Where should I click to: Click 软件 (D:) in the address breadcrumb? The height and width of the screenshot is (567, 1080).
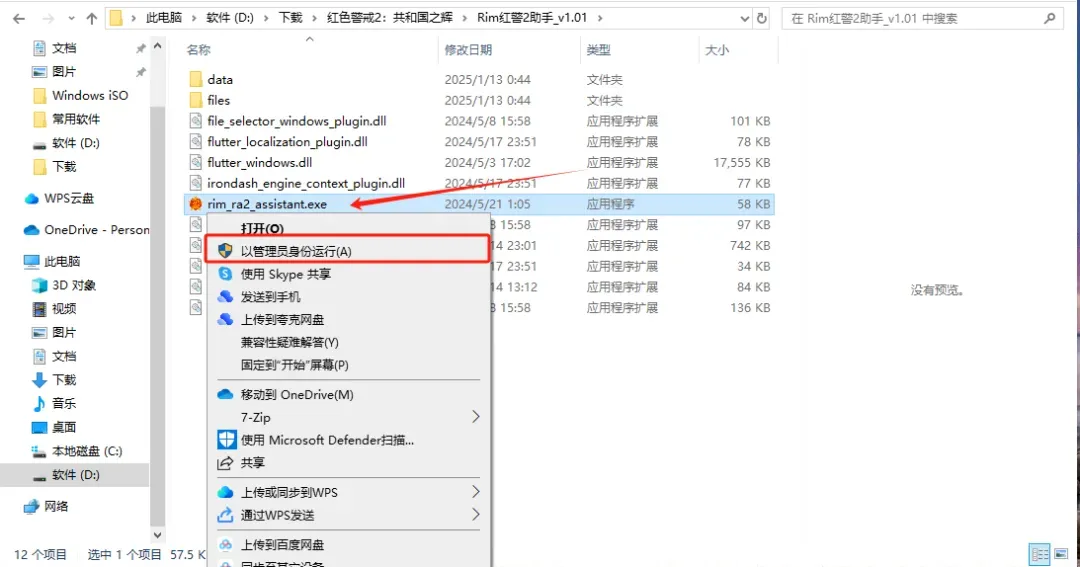coord(230,18)
